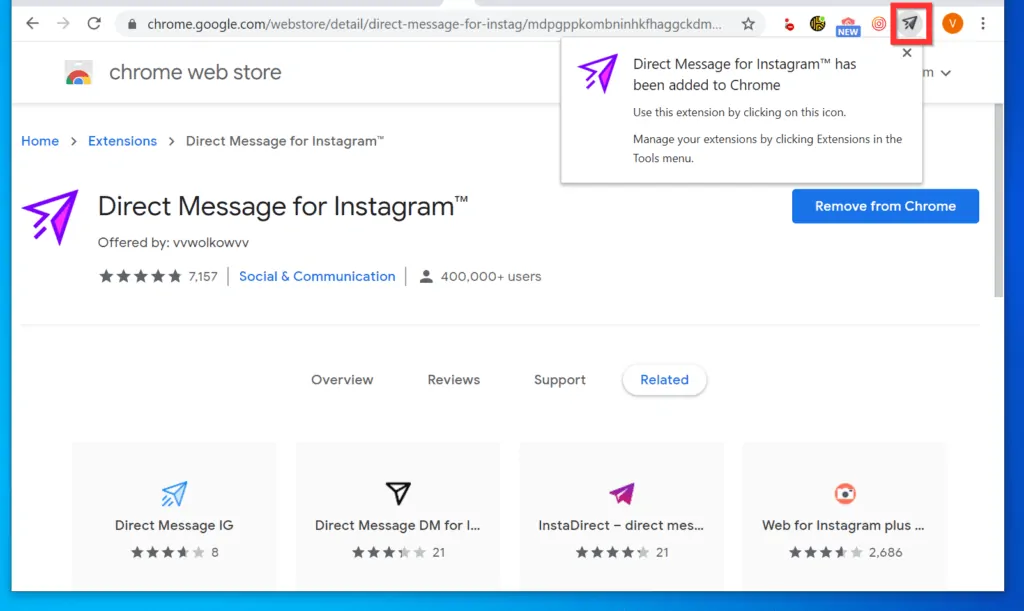Open the pink target extension icon
Screen dimensions: 1024x611
(x=879, y=24)
